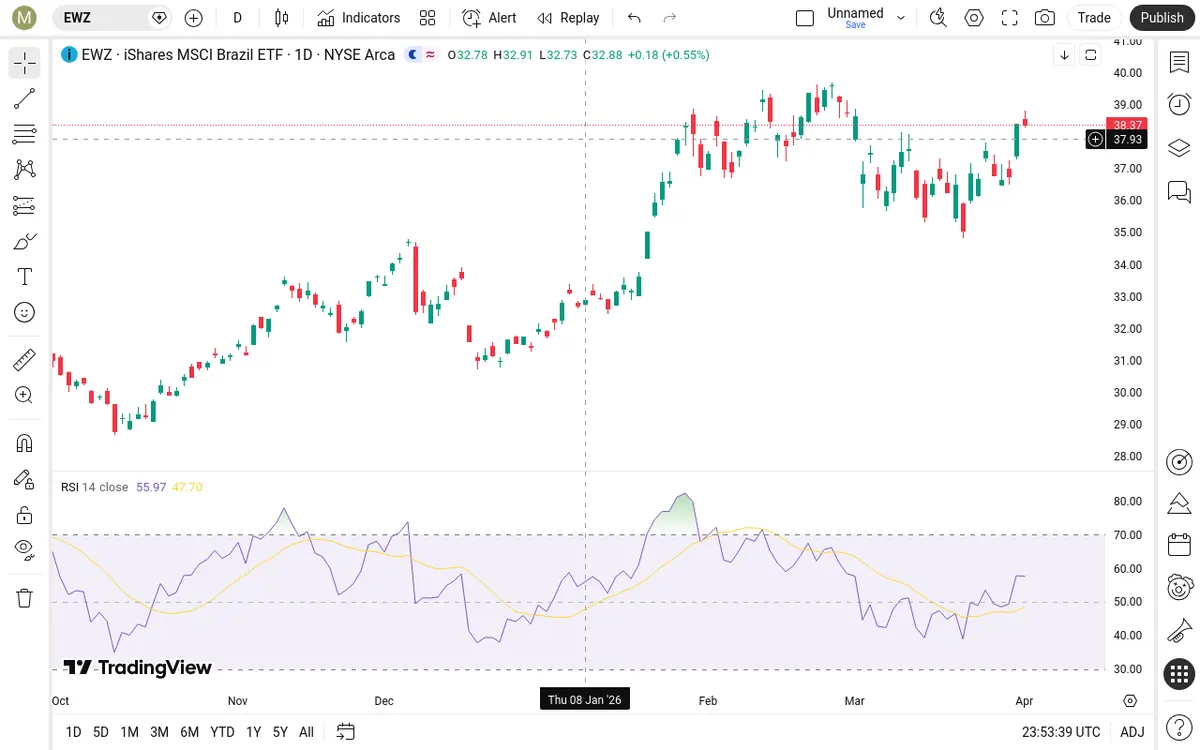
Task: Hide all drawings with eye icon
Action: point(25,548)
